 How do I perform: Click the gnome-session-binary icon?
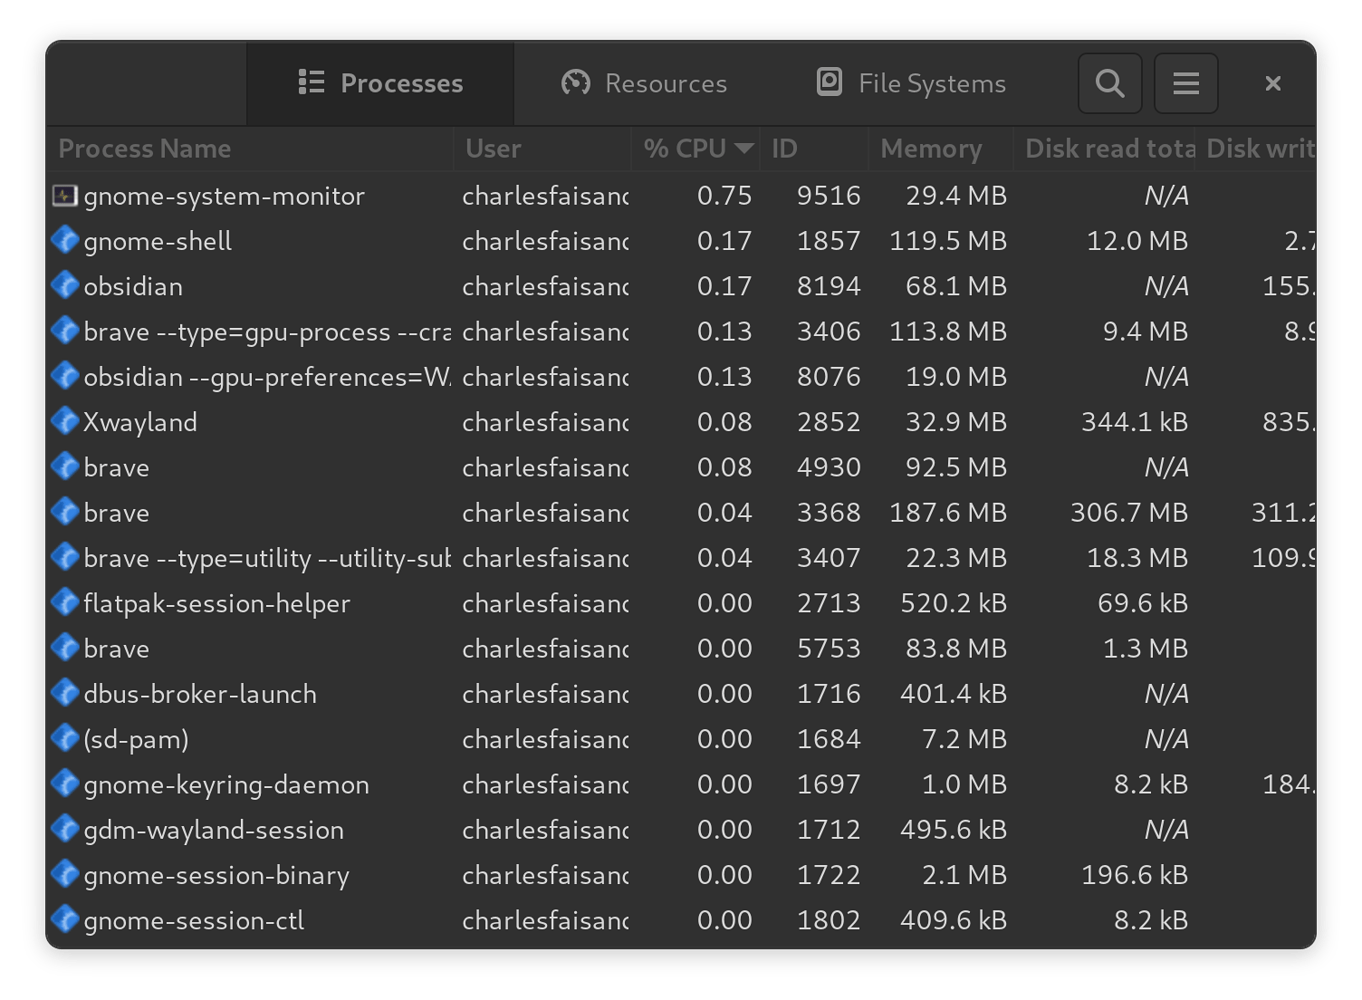click(65, 874)
